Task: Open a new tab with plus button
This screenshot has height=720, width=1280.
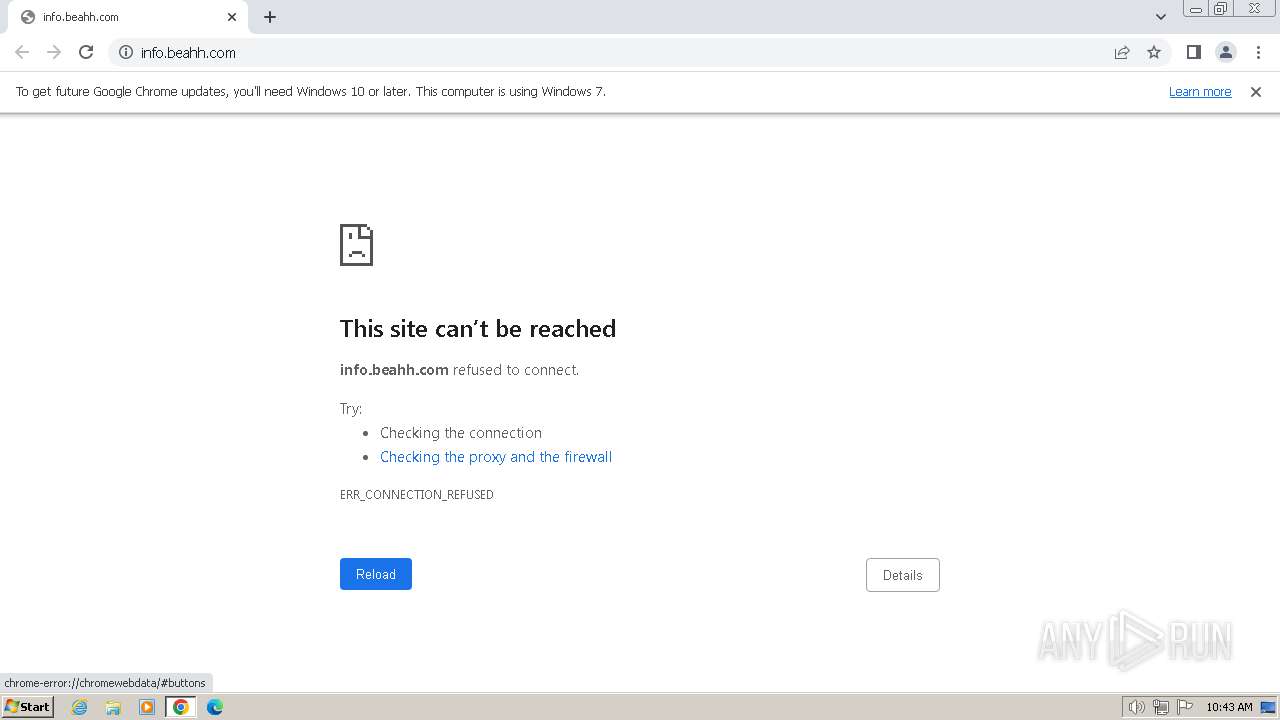Action: [x=270, y=17]
